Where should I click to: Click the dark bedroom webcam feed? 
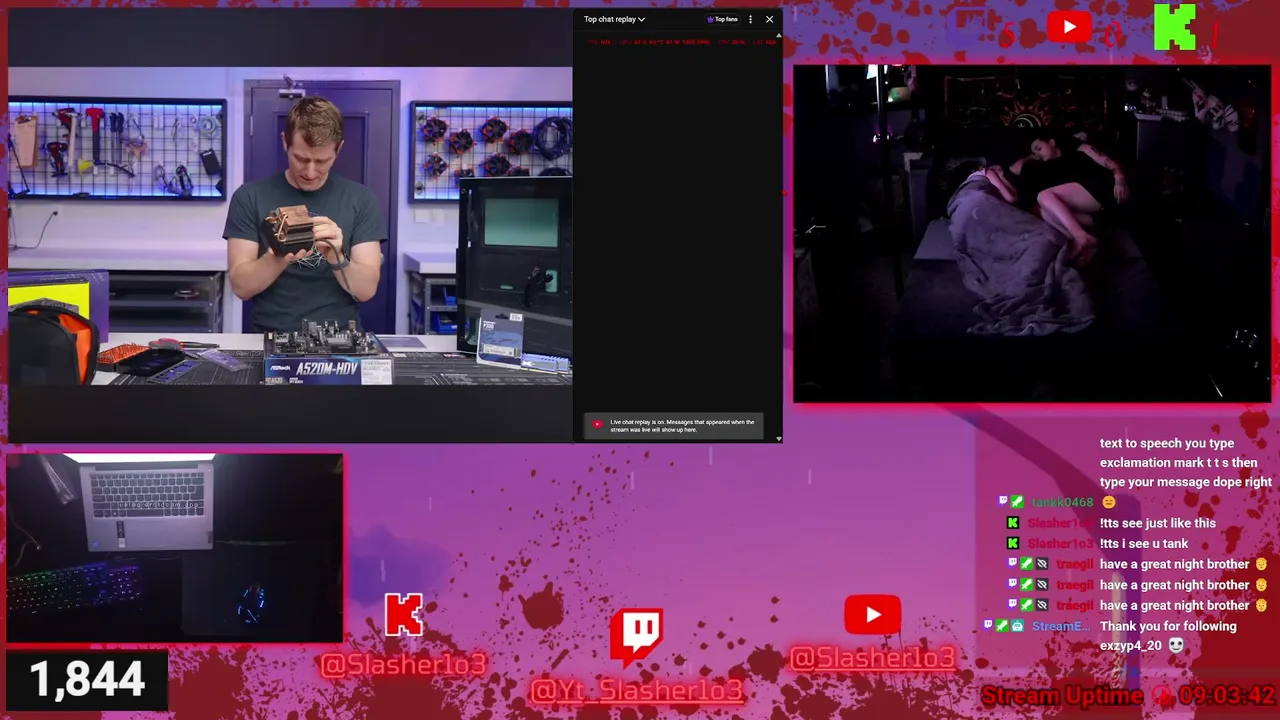pos(1032,234)
